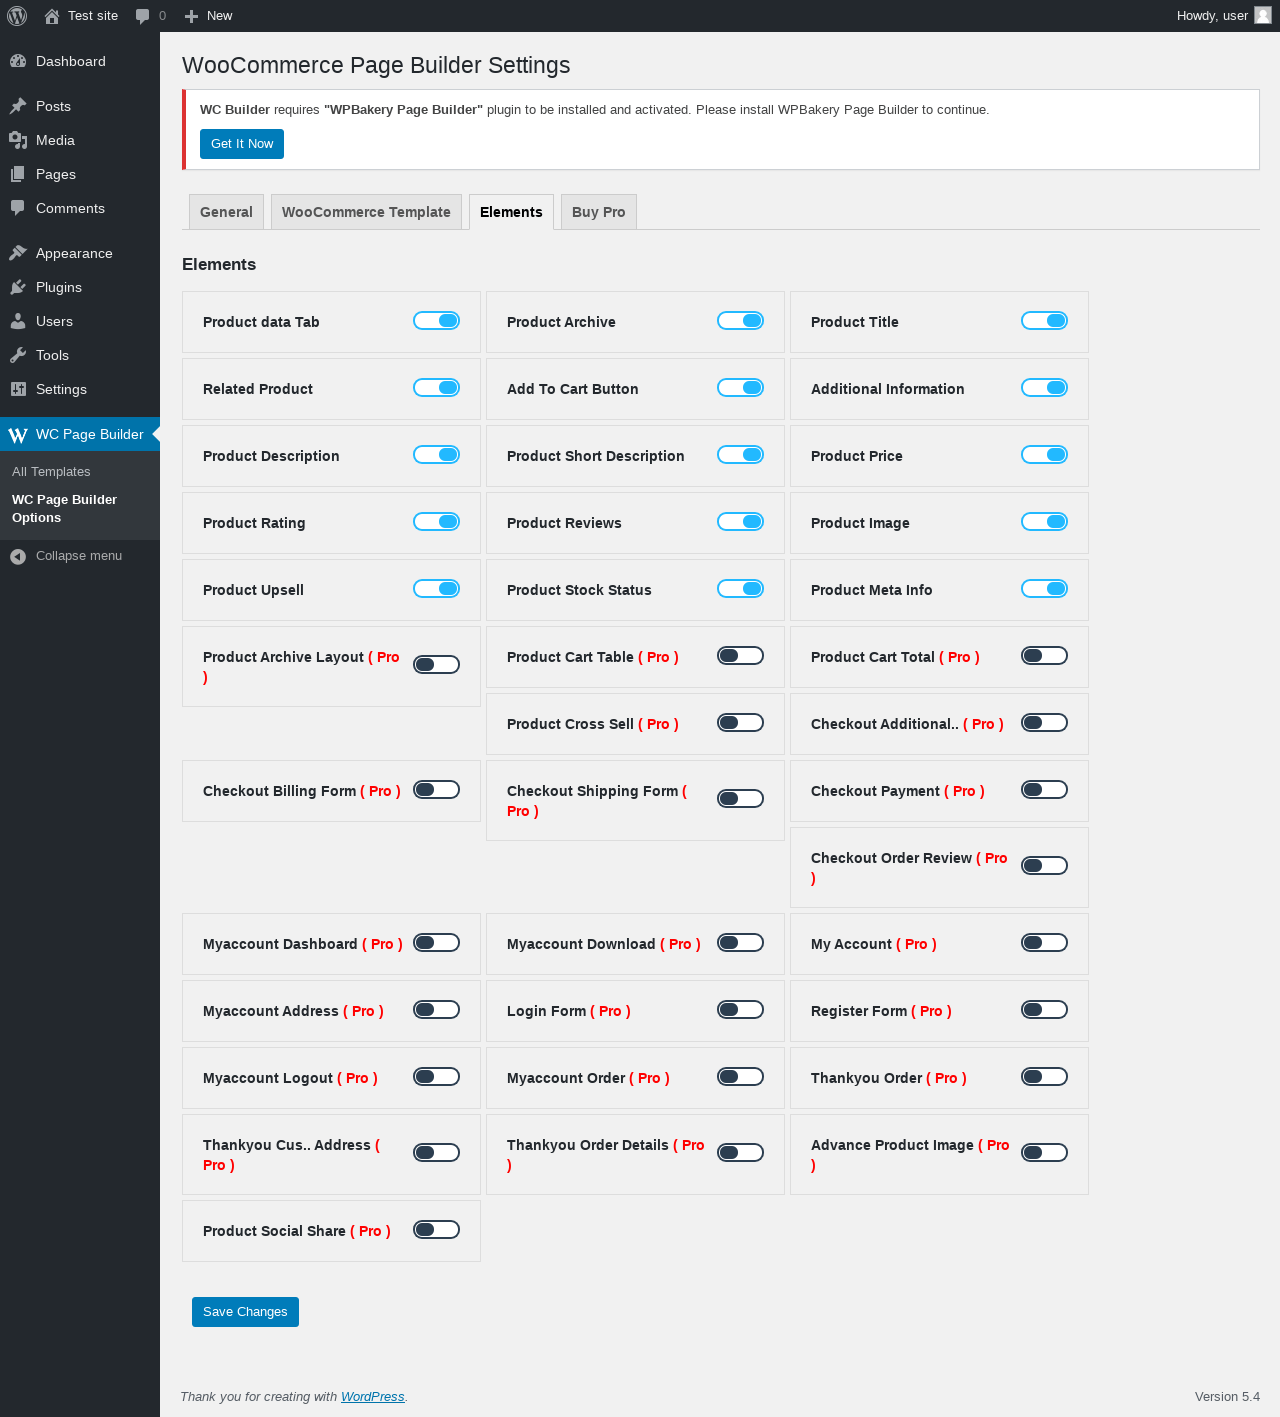Click Save Changes button
Image resolution: width=1280 pixels, height=1417 pixels.
245,1312
